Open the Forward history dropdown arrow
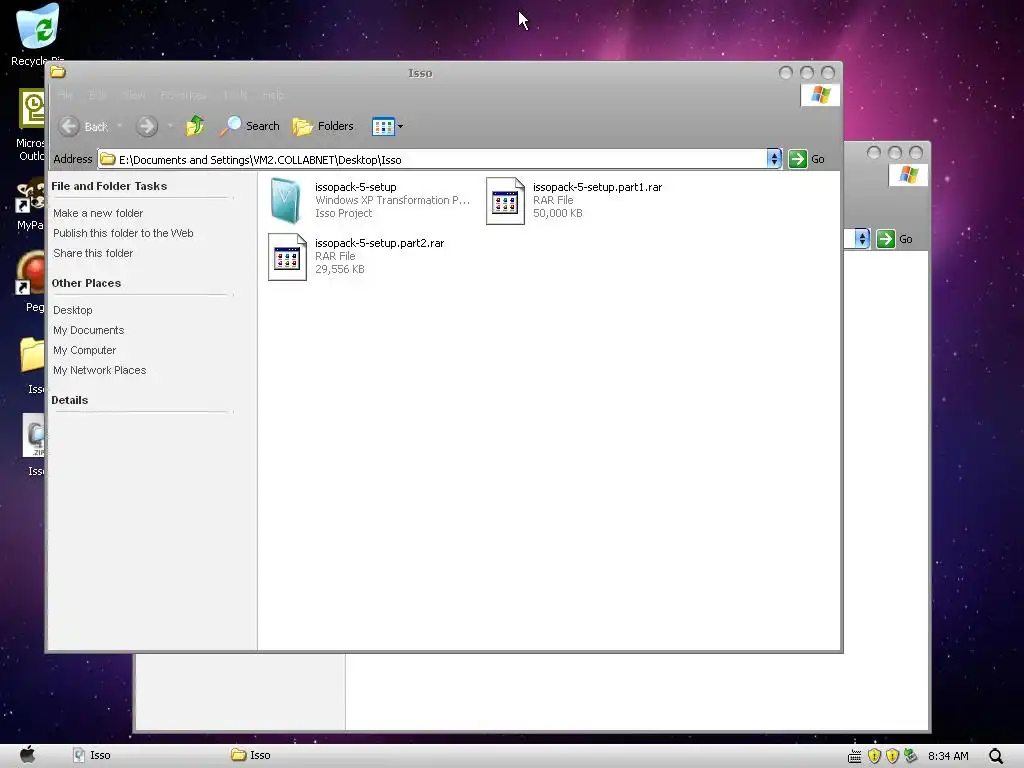1024x768 pixels. (x=170, y=126)
